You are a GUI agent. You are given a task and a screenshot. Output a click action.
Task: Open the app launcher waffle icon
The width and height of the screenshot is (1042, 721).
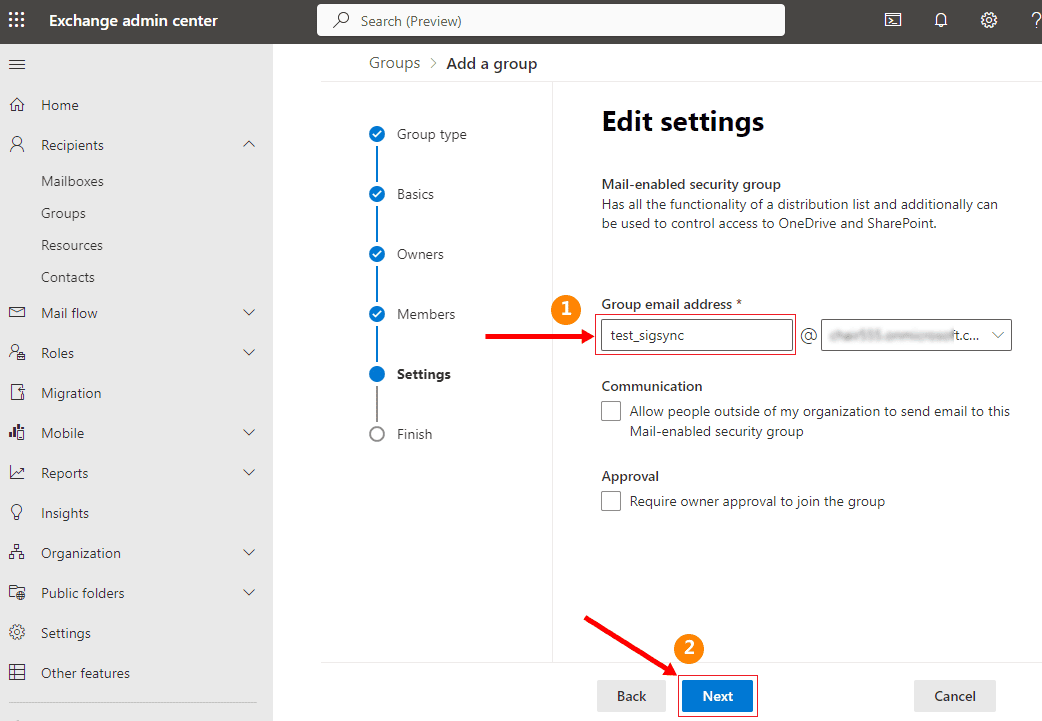(x=17, y=20)
